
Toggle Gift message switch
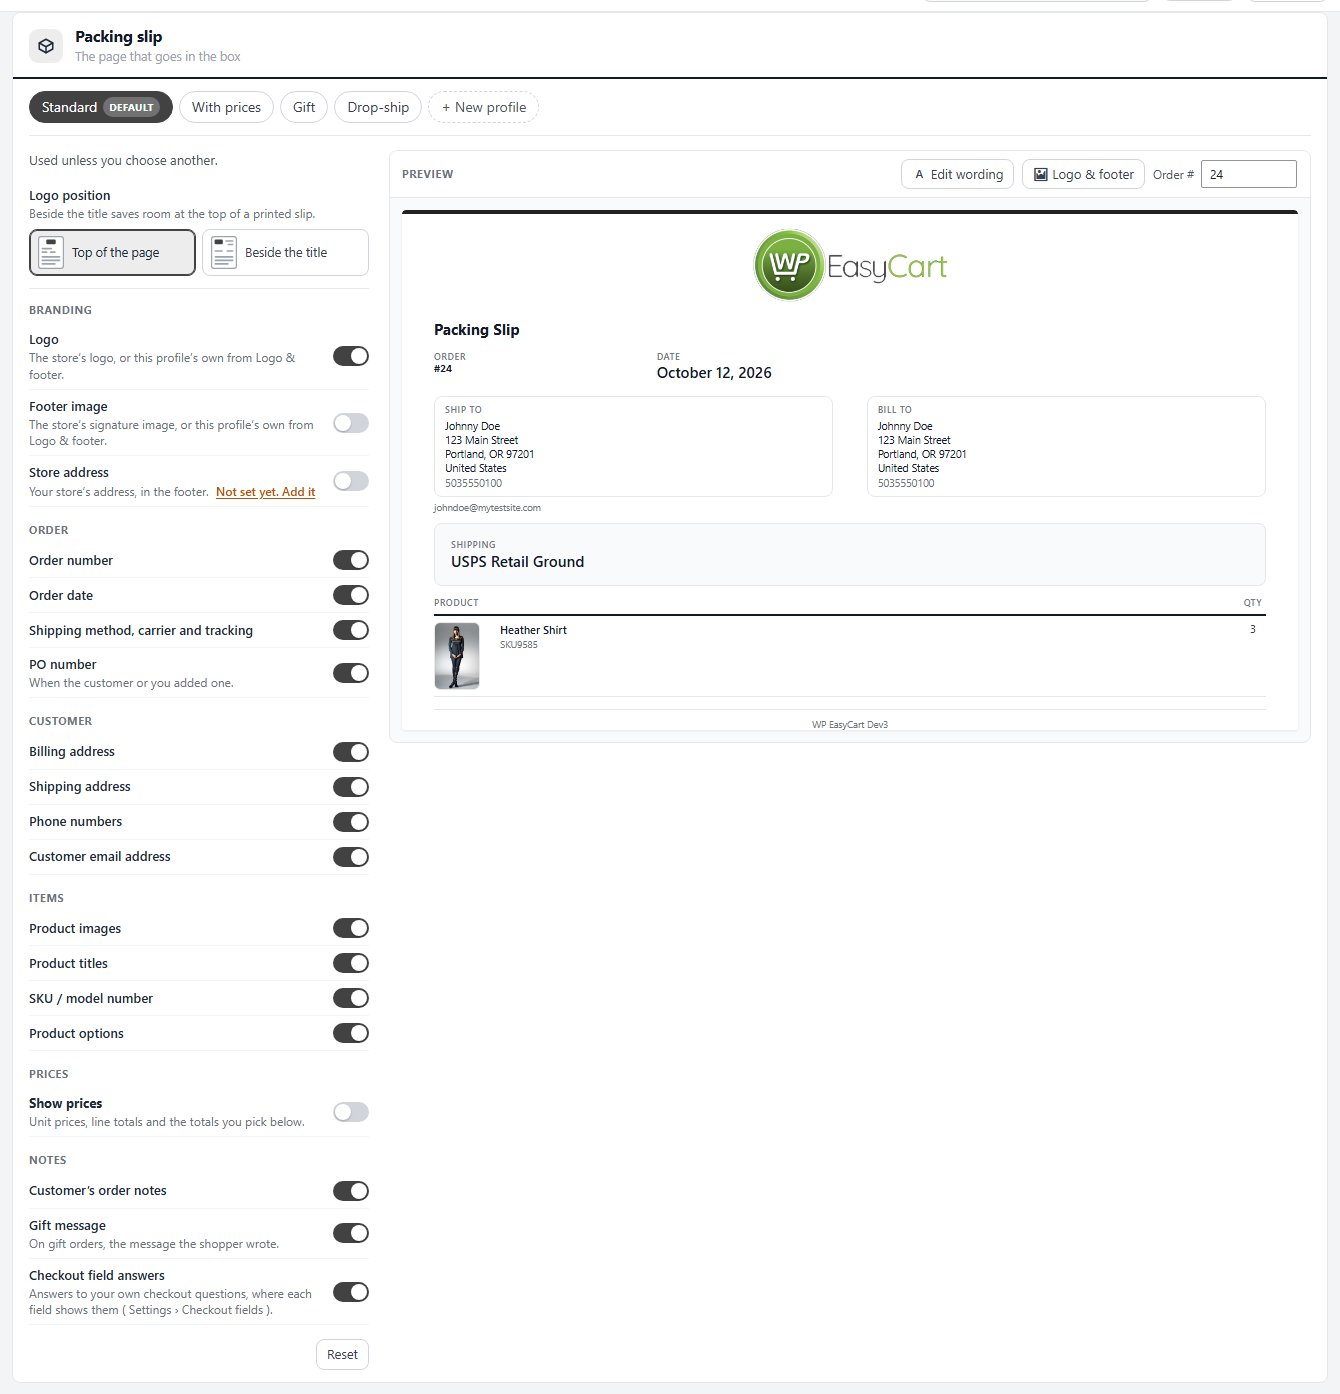coord(351,1233)
